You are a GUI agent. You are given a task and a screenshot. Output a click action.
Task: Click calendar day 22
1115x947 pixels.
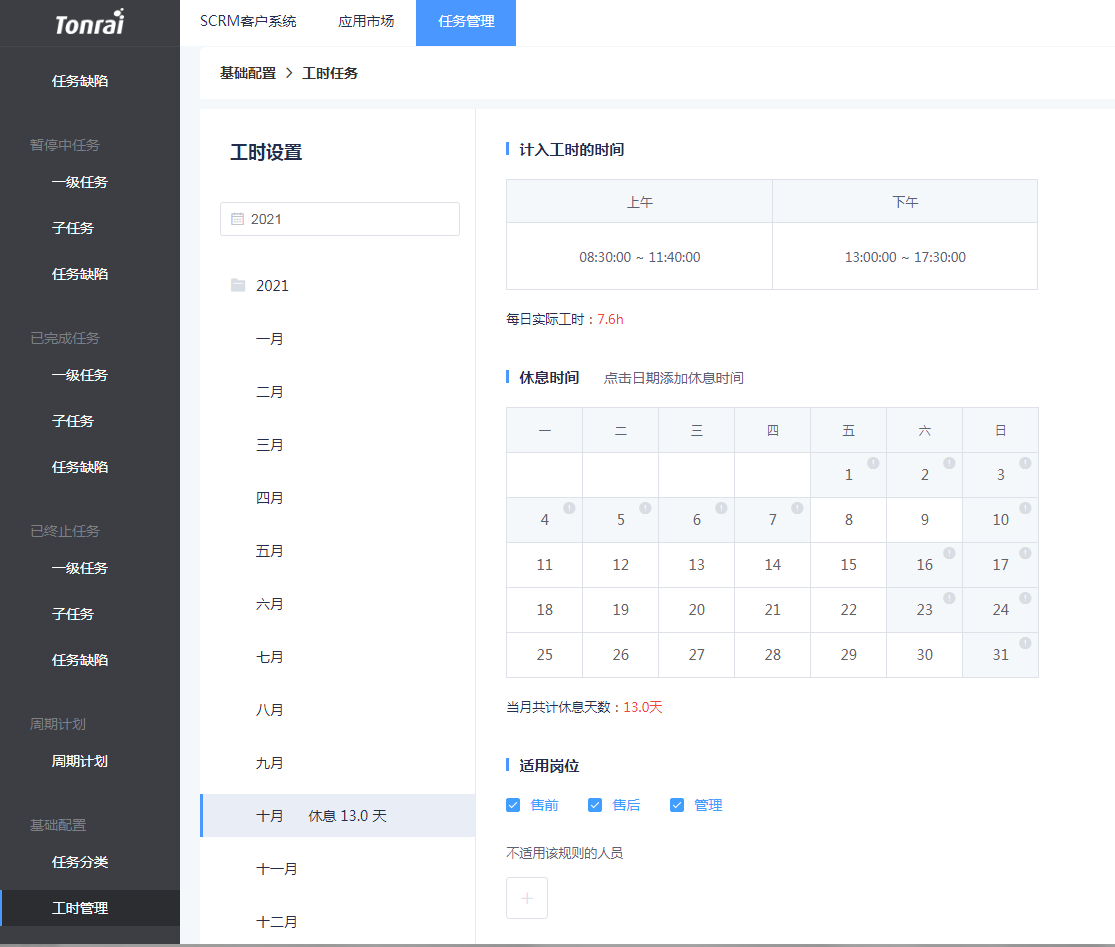[x=848, y=610]
